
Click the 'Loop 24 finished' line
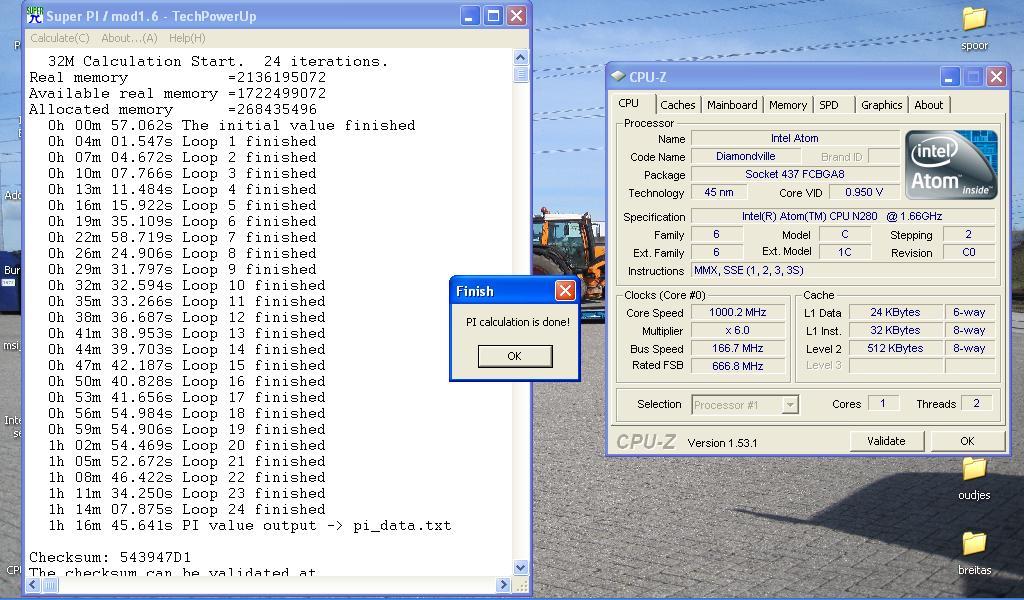tap(186, 509)
